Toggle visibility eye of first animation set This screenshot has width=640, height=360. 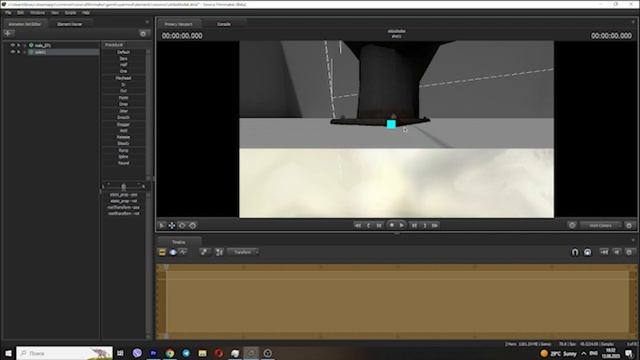[13, 45]
